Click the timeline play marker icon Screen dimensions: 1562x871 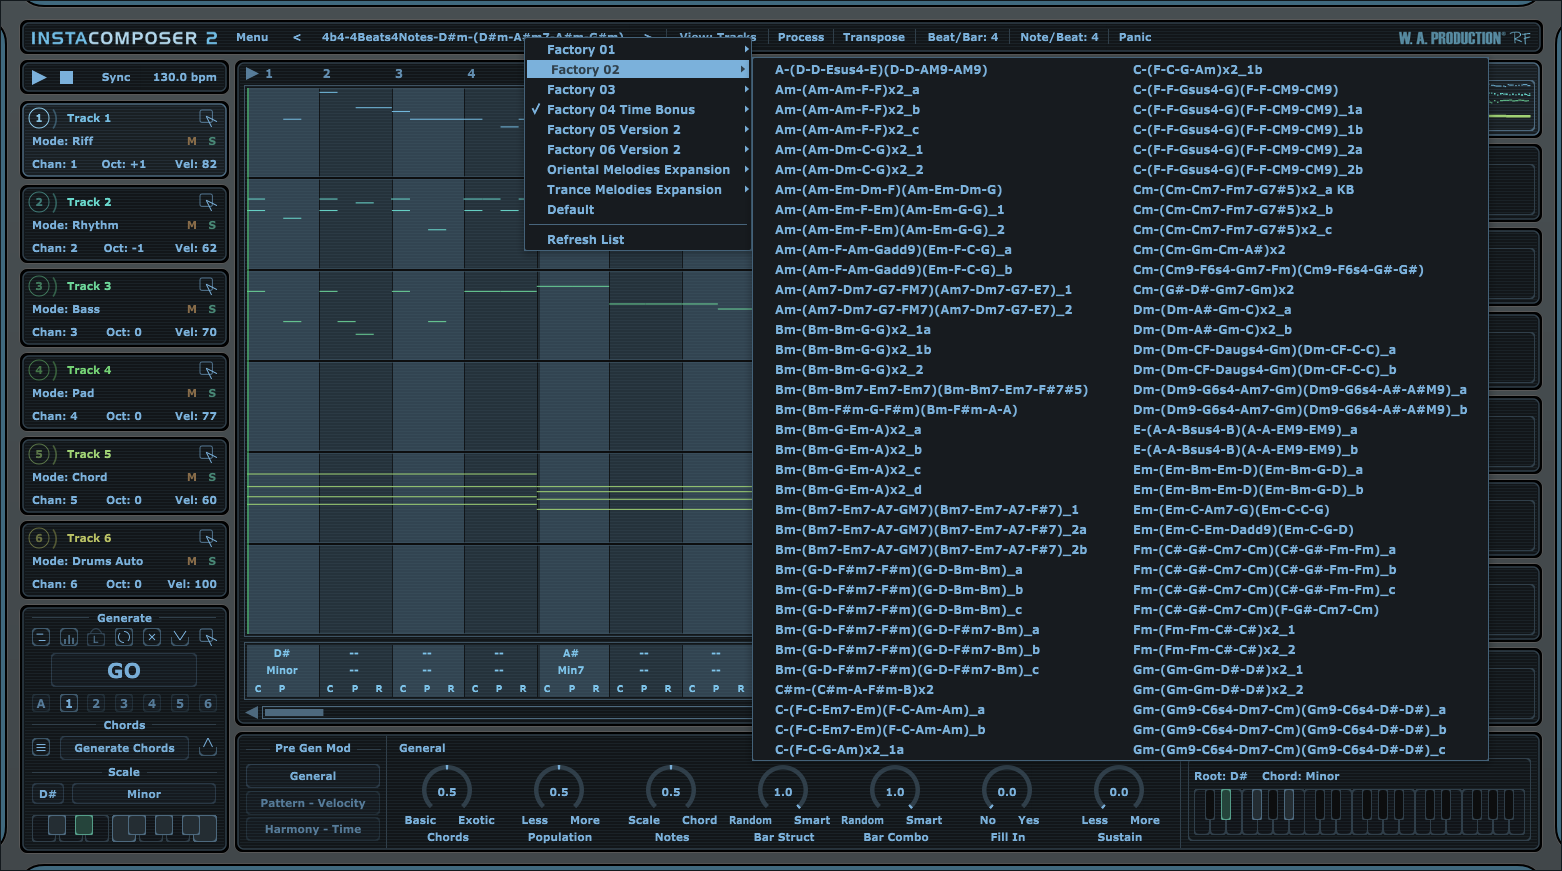[x=252, y=73]
